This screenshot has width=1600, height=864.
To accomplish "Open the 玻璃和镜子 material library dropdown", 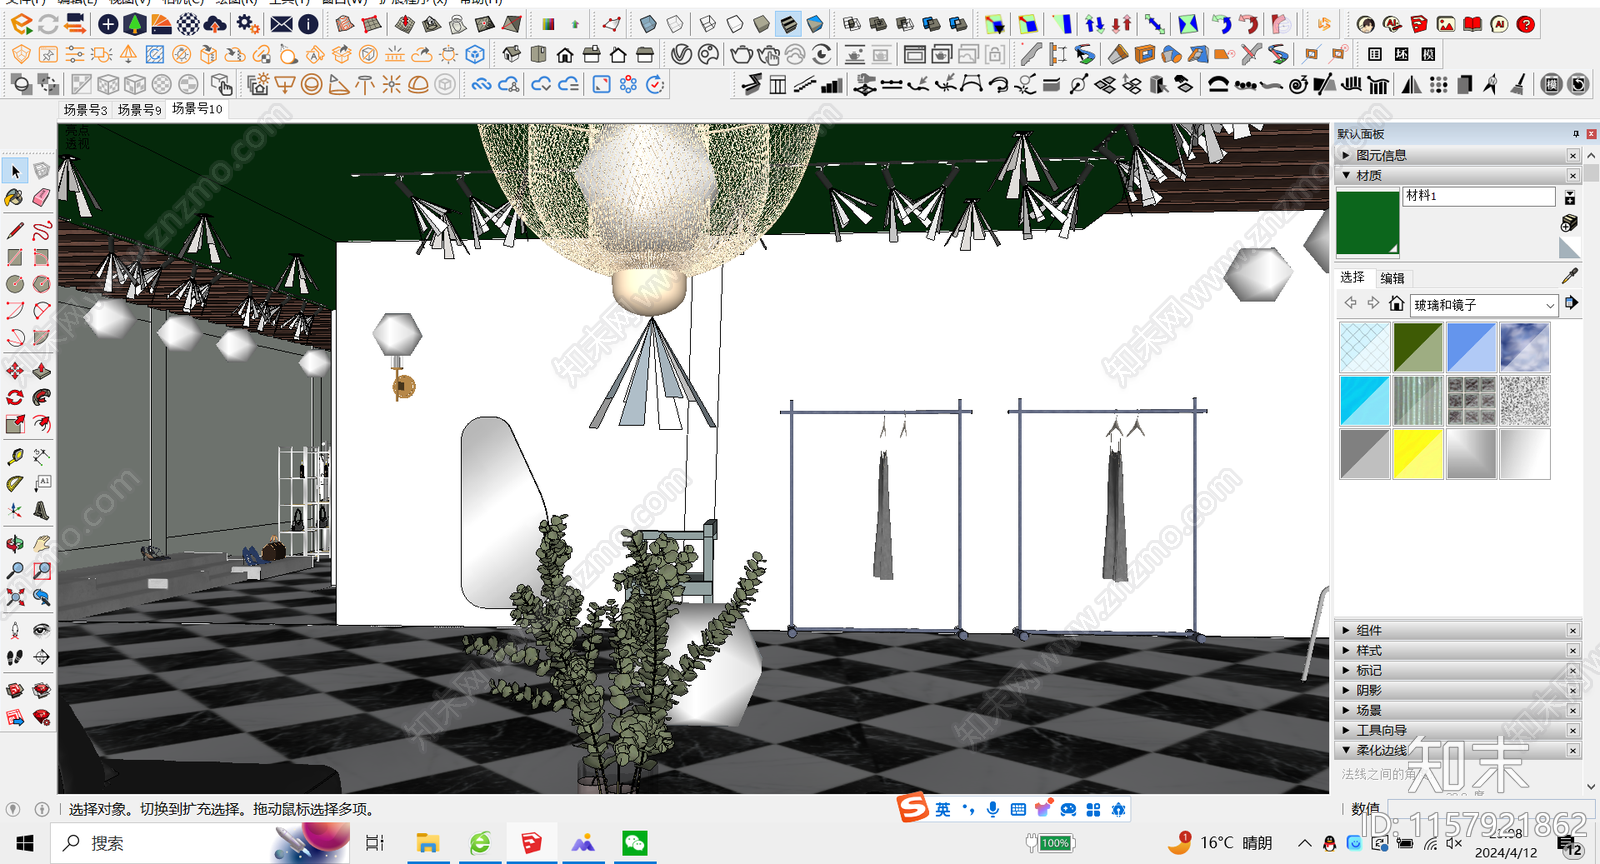I will [1484, 304].
